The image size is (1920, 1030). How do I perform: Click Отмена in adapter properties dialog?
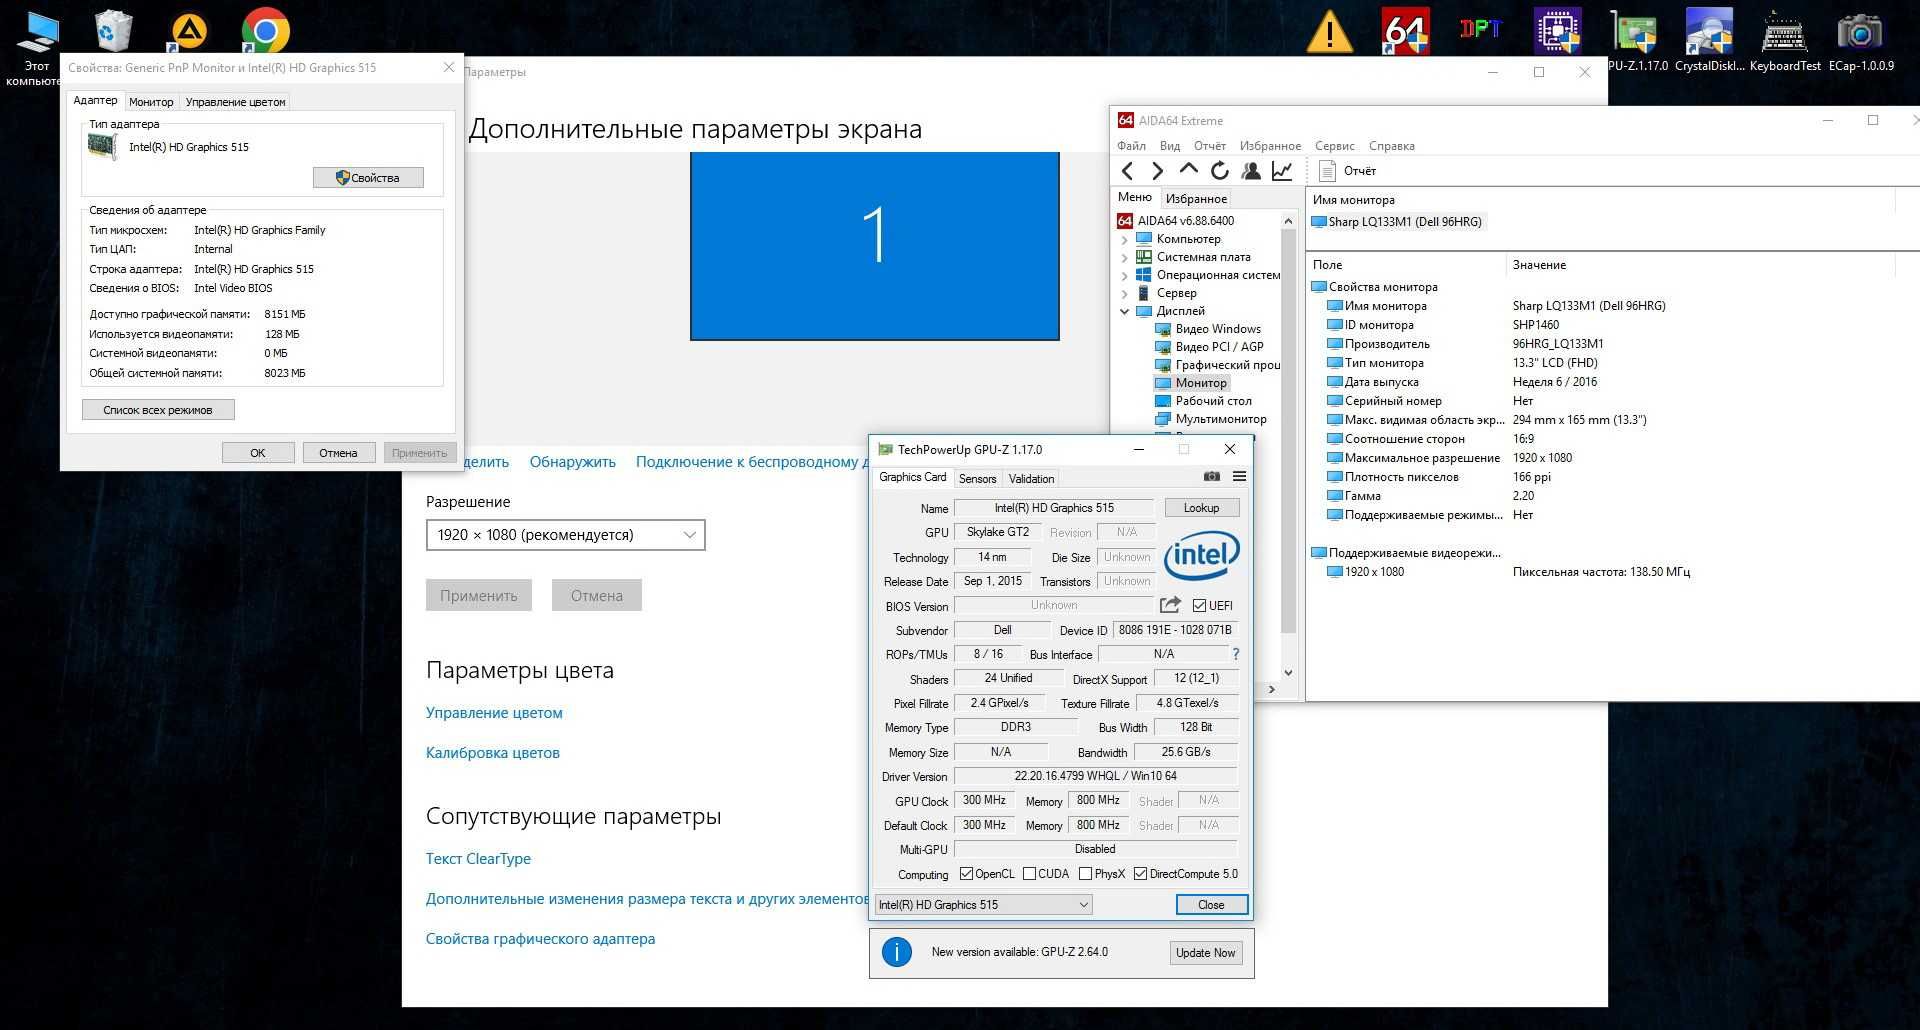pos(338,453)
